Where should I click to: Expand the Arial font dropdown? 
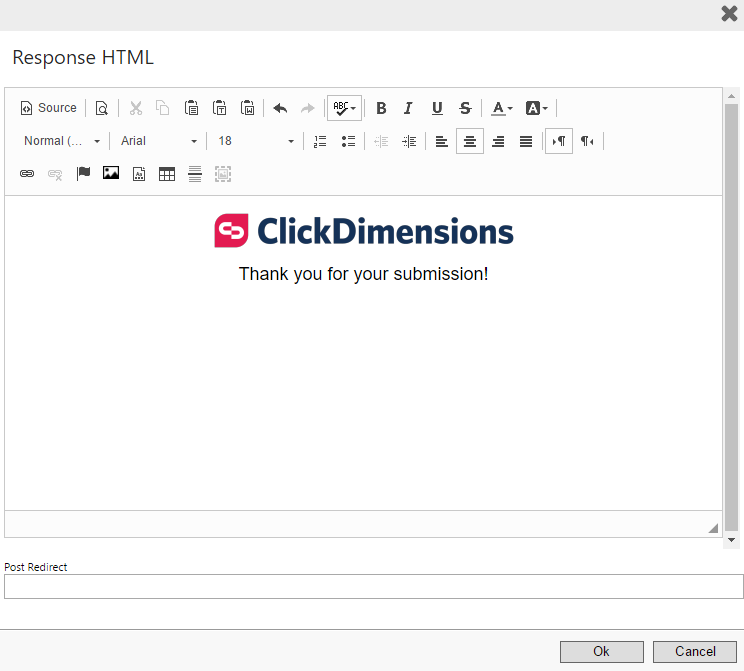(x=158, y=141)
